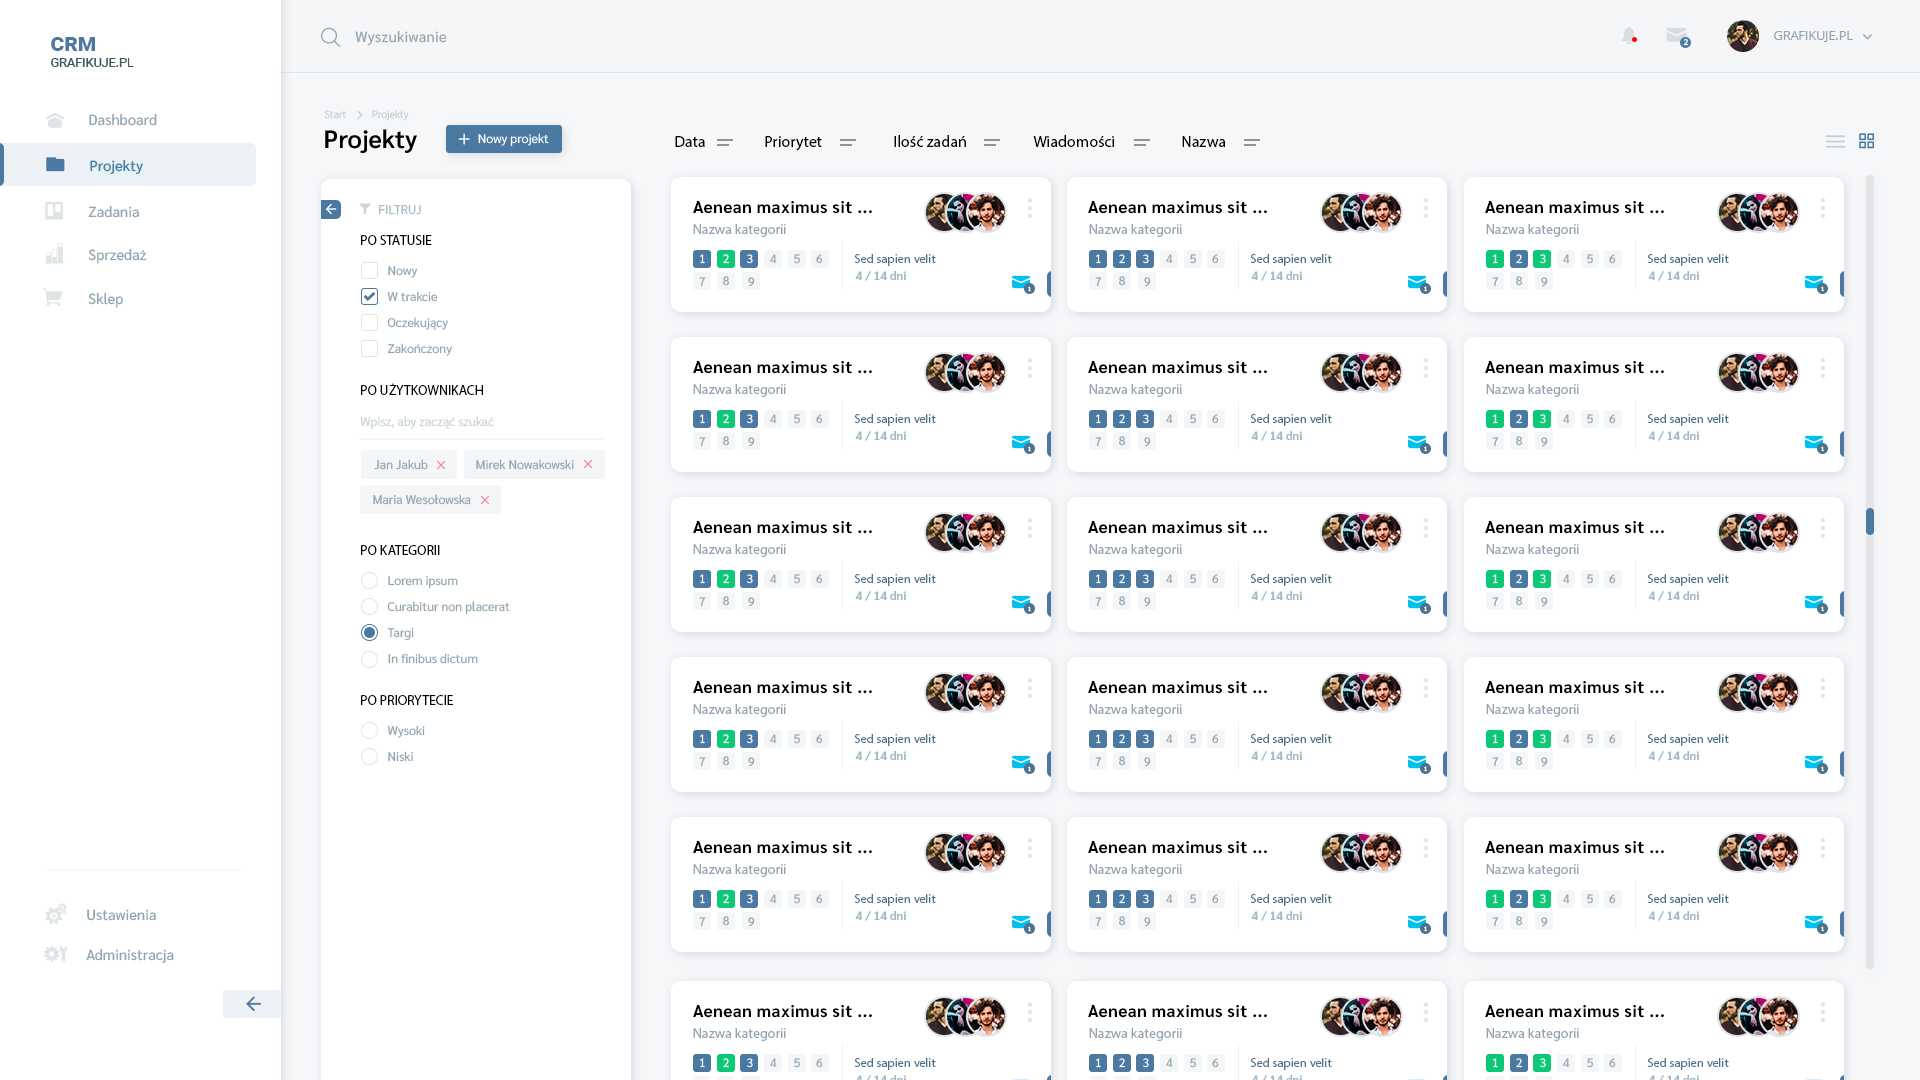Open the Zadania menu item
This screenshot has width=1920, height=1080.
point(114,211)
